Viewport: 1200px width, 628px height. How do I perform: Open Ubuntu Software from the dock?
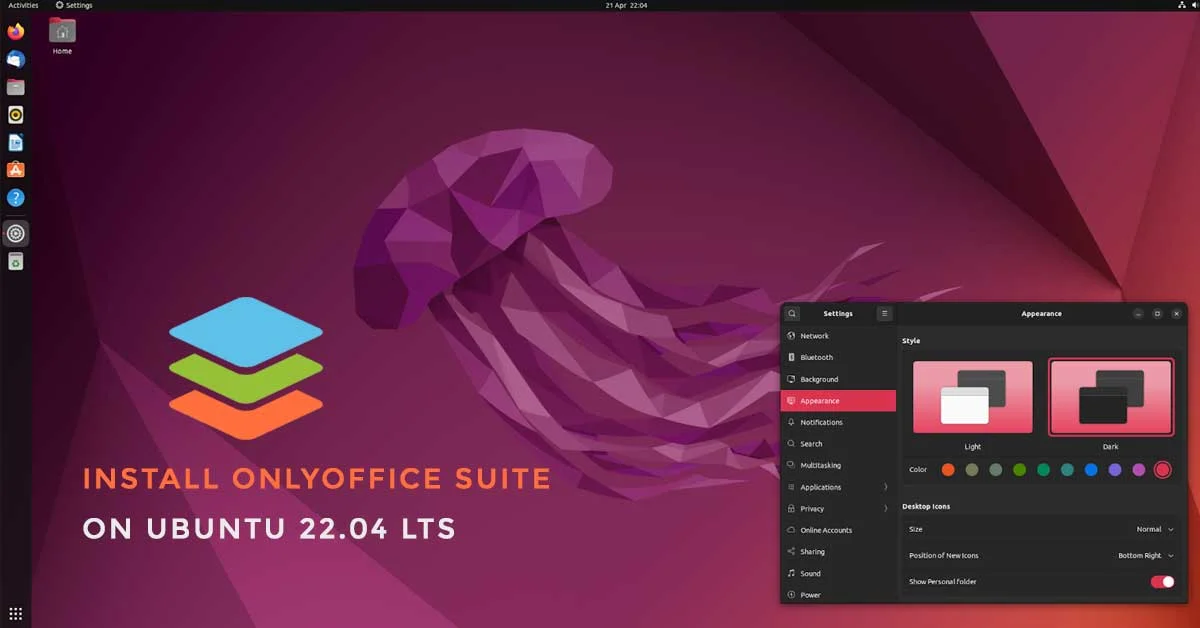coord(15,170)
